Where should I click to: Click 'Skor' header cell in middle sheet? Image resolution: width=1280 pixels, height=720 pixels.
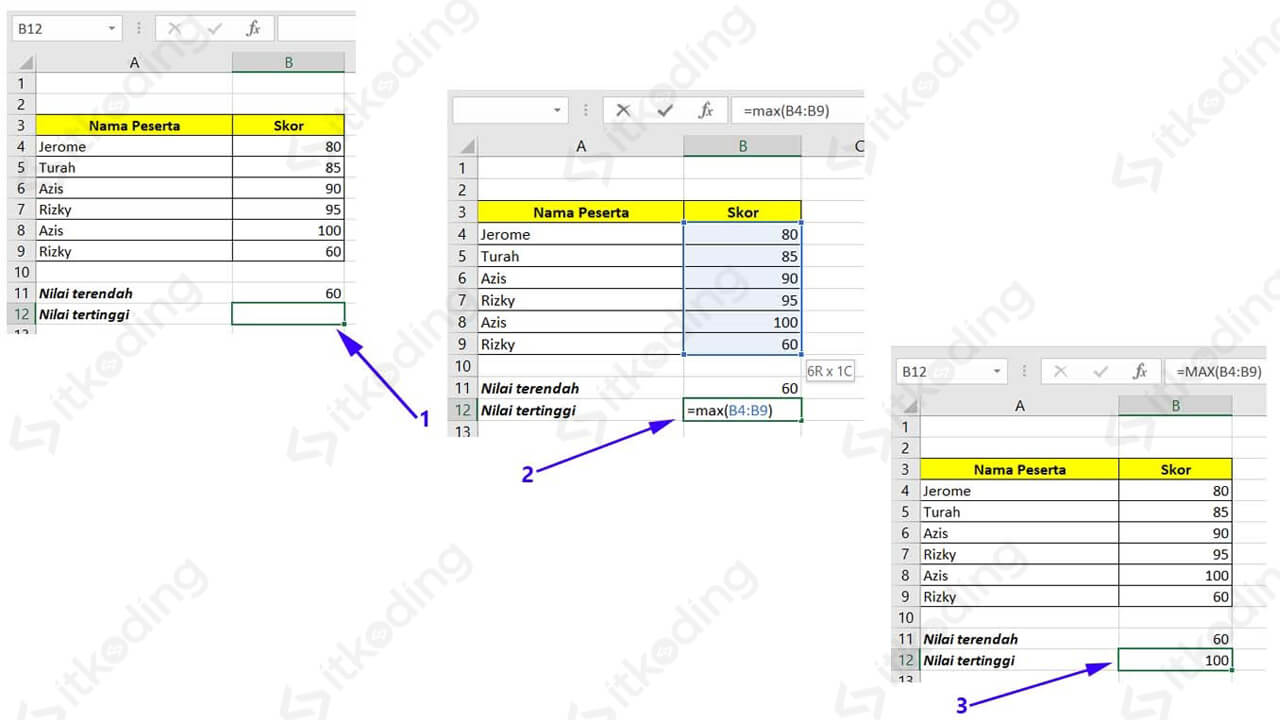743,212
